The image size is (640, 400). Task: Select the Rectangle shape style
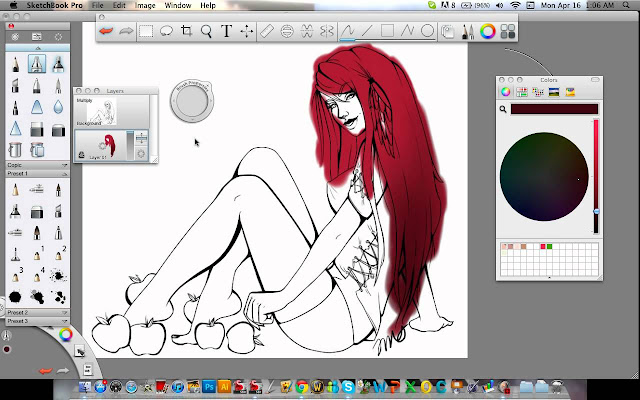click(387, 31)
